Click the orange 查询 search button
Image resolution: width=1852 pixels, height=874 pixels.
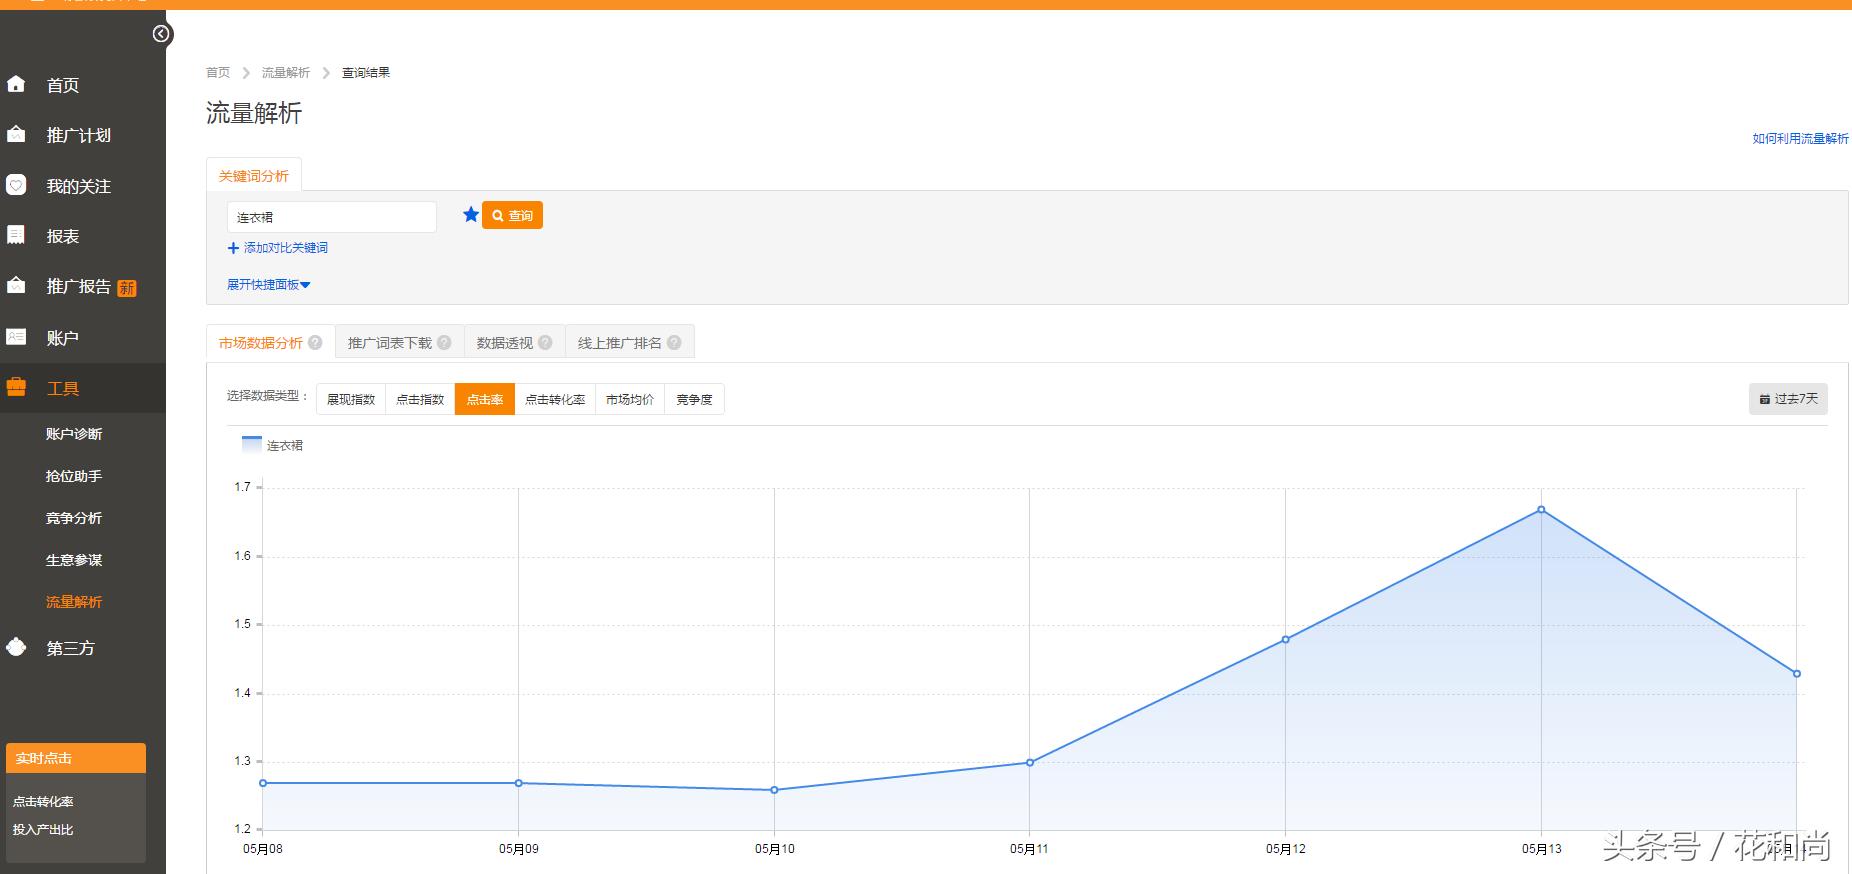click(x=512, y=216)
